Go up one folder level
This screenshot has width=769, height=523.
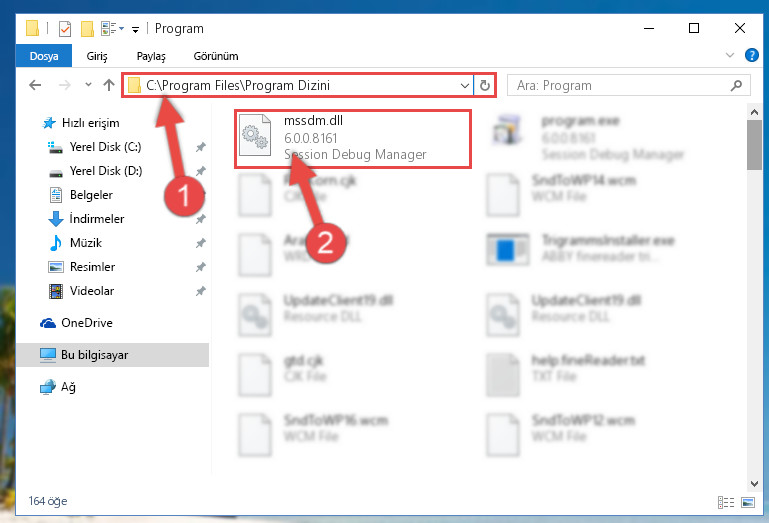[109, 85]
